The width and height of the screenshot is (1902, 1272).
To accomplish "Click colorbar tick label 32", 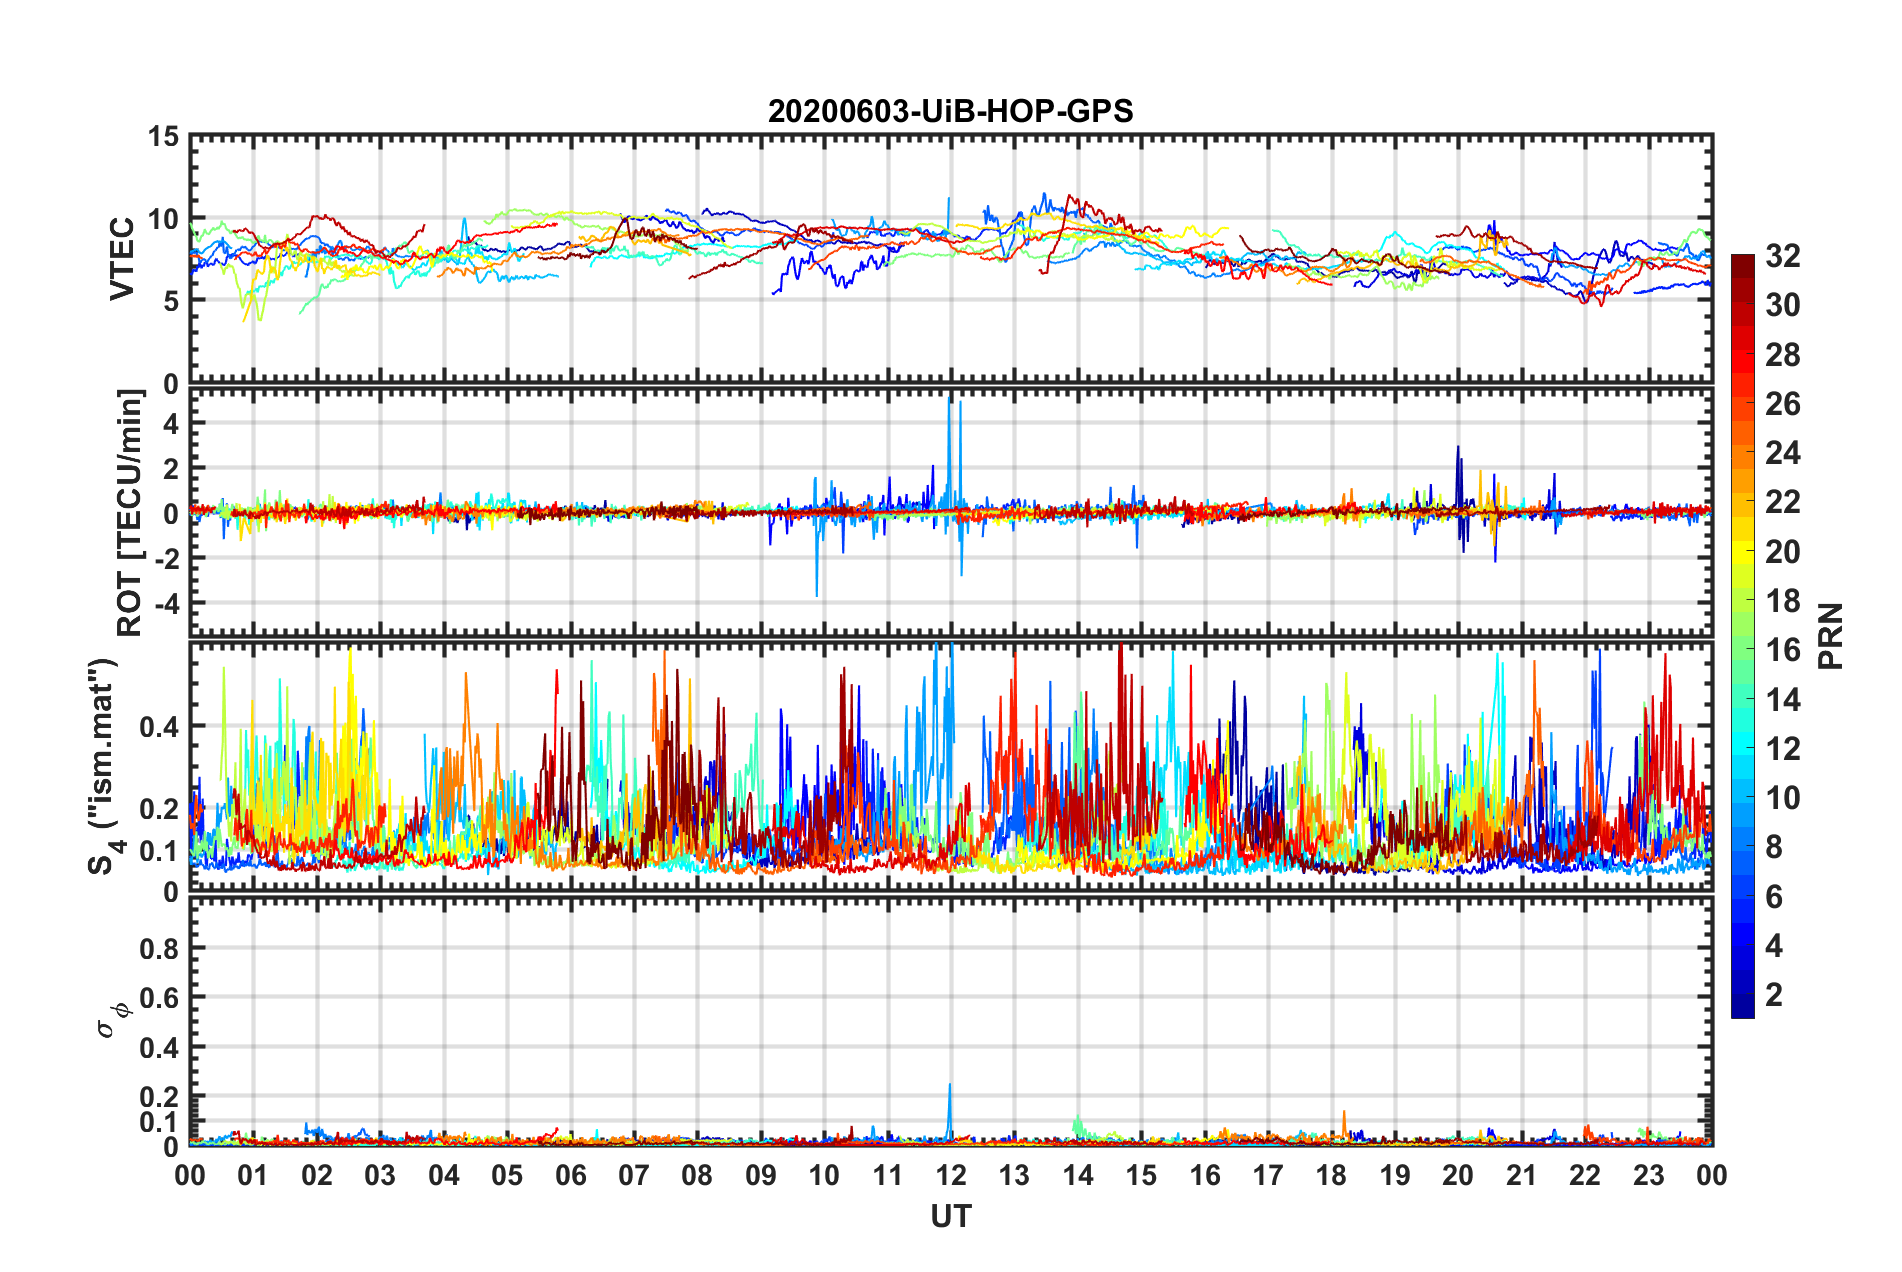I will coord(1782,256).
